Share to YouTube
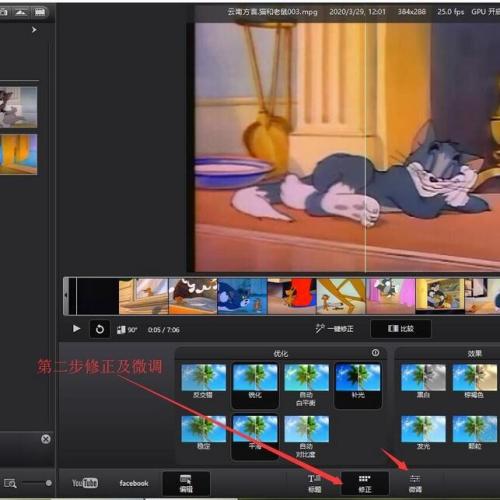Image resolution: width=500 pixels, height=500 pixels. click(x=85, y=483)
